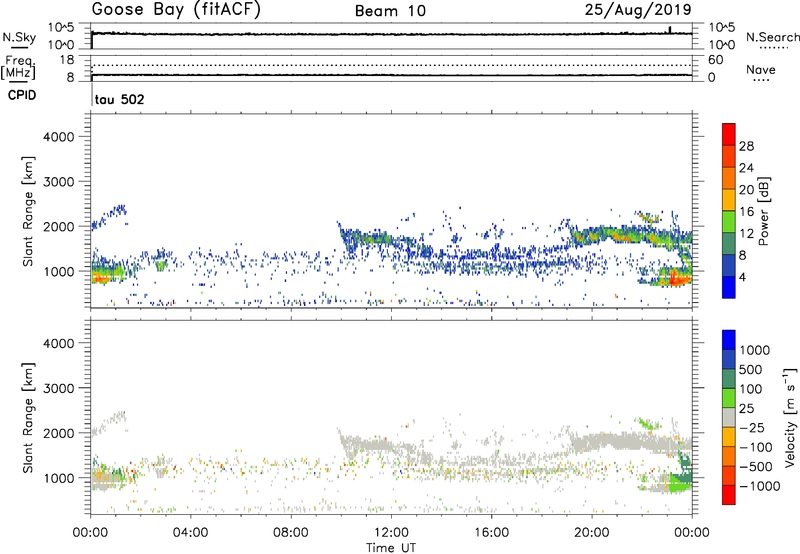Image resolution: width=800 pixels, height=554 pixels.
Task: Click the "100" label on Velocity colorbar
Action: click(x=751, y=389)
